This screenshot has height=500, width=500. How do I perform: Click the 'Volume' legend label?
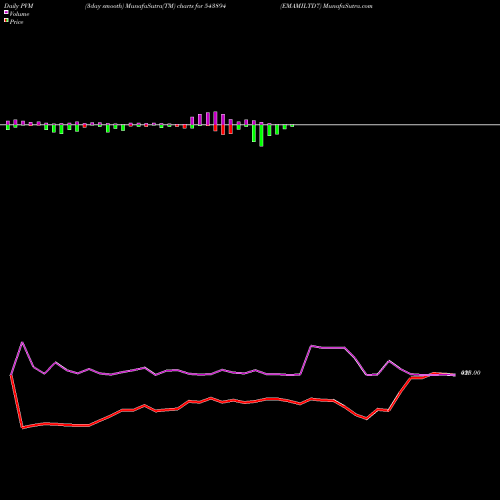coord(19,14)
